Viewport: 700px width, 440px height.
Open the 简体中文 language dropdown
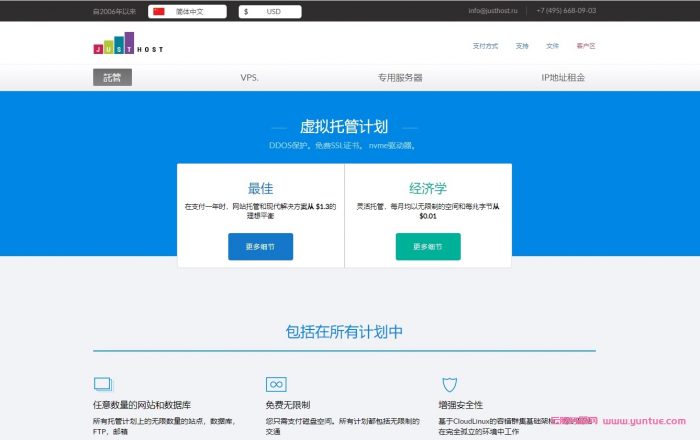189,11
